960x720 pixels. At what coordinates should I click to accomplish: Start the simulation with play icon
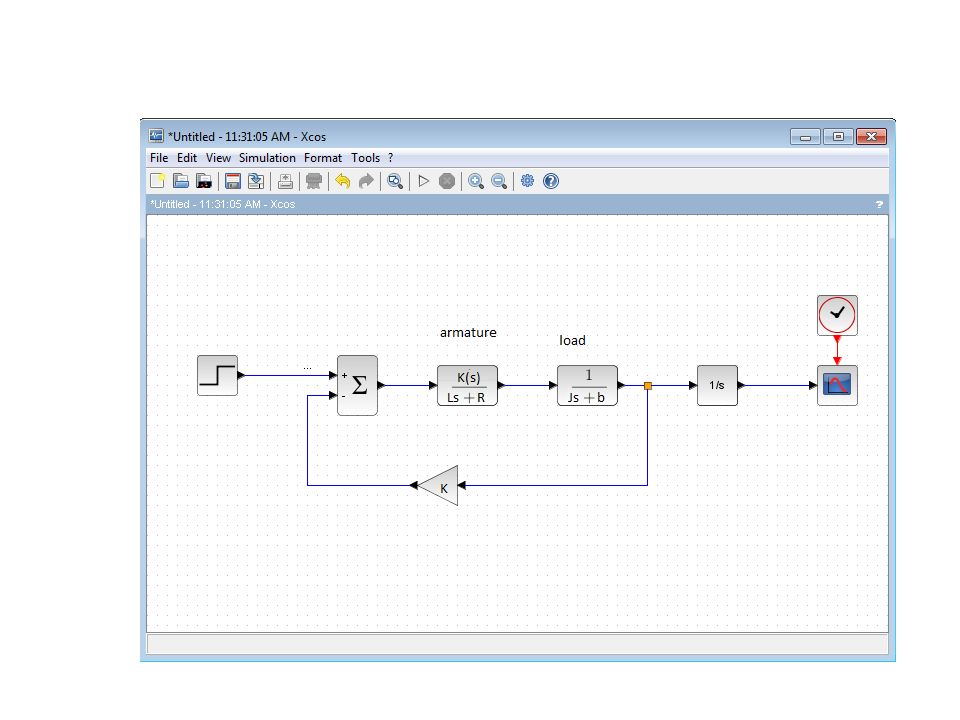(x=424, y=181)
